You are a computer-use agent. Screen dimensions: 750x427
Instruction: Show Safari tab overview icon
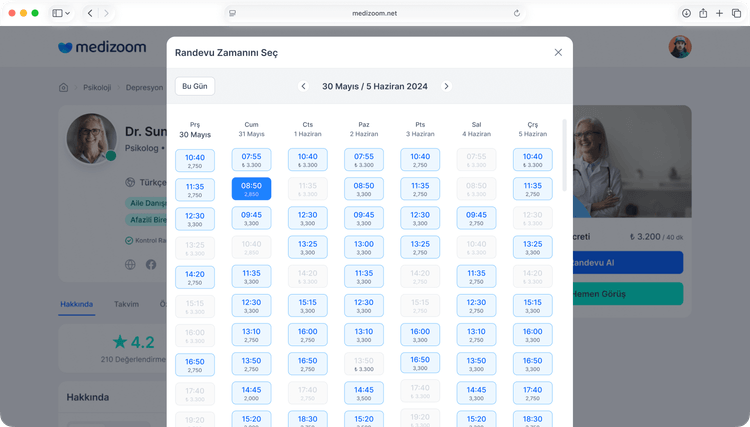[736, 13]
